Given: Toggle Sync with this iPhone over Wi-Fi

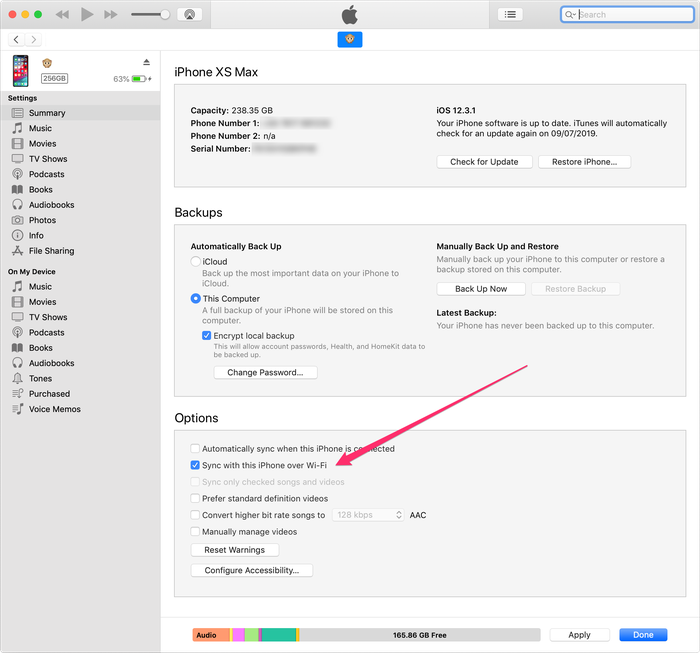Looking at the screenshot, I should (195, 465).
